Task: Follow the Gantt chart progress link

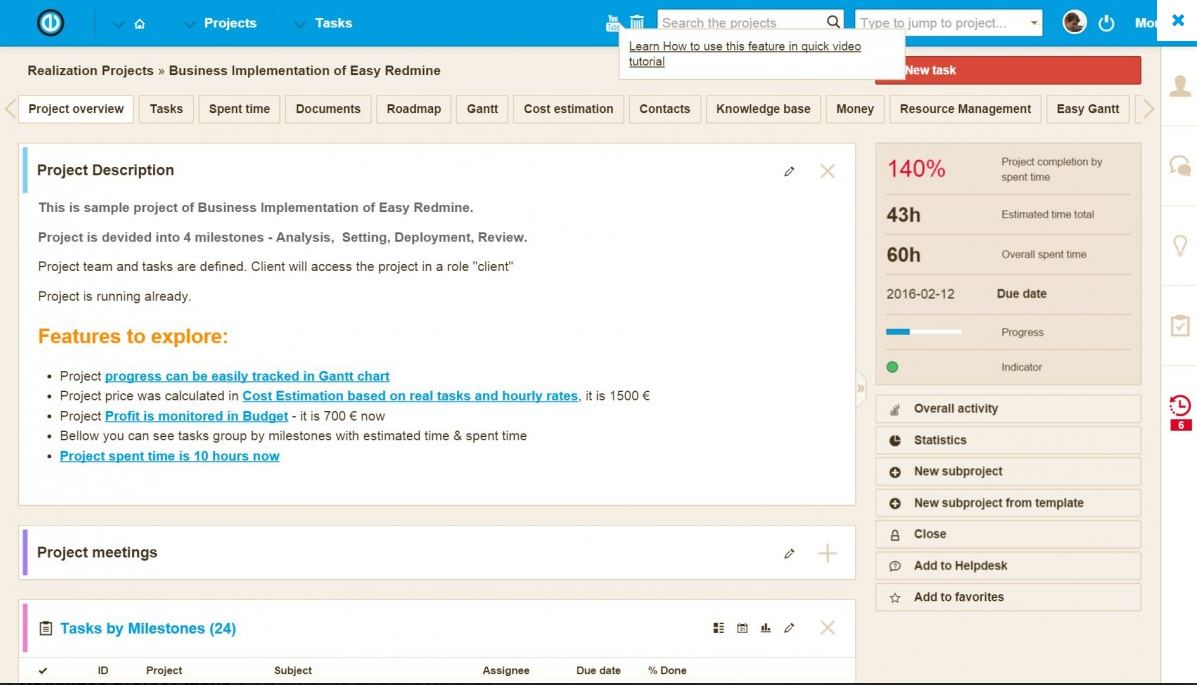Action: [247, 376]
